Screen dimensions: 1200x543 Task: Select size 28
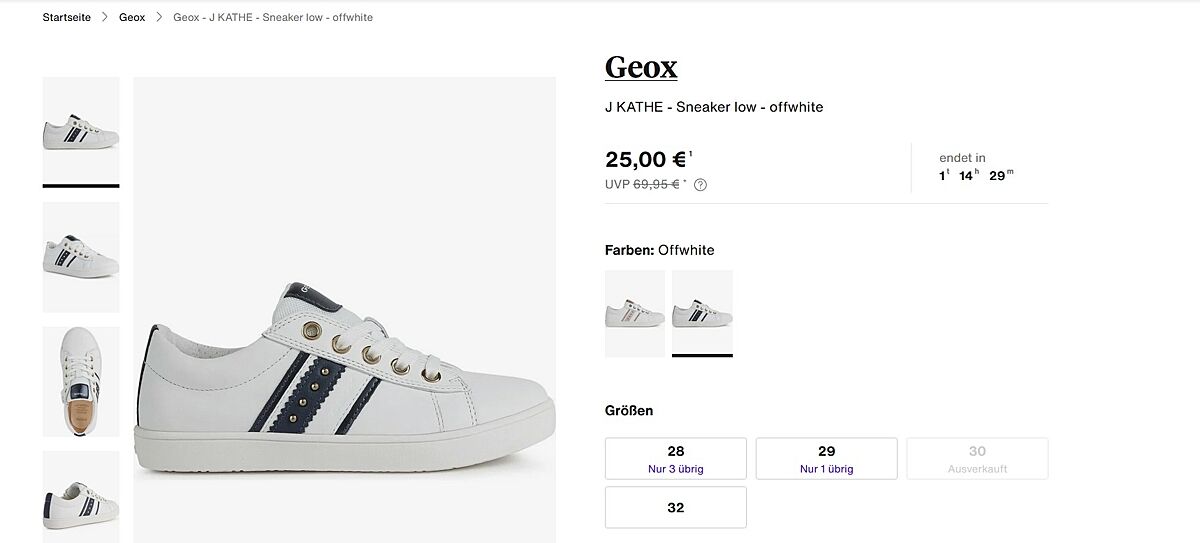coord(676,458)
